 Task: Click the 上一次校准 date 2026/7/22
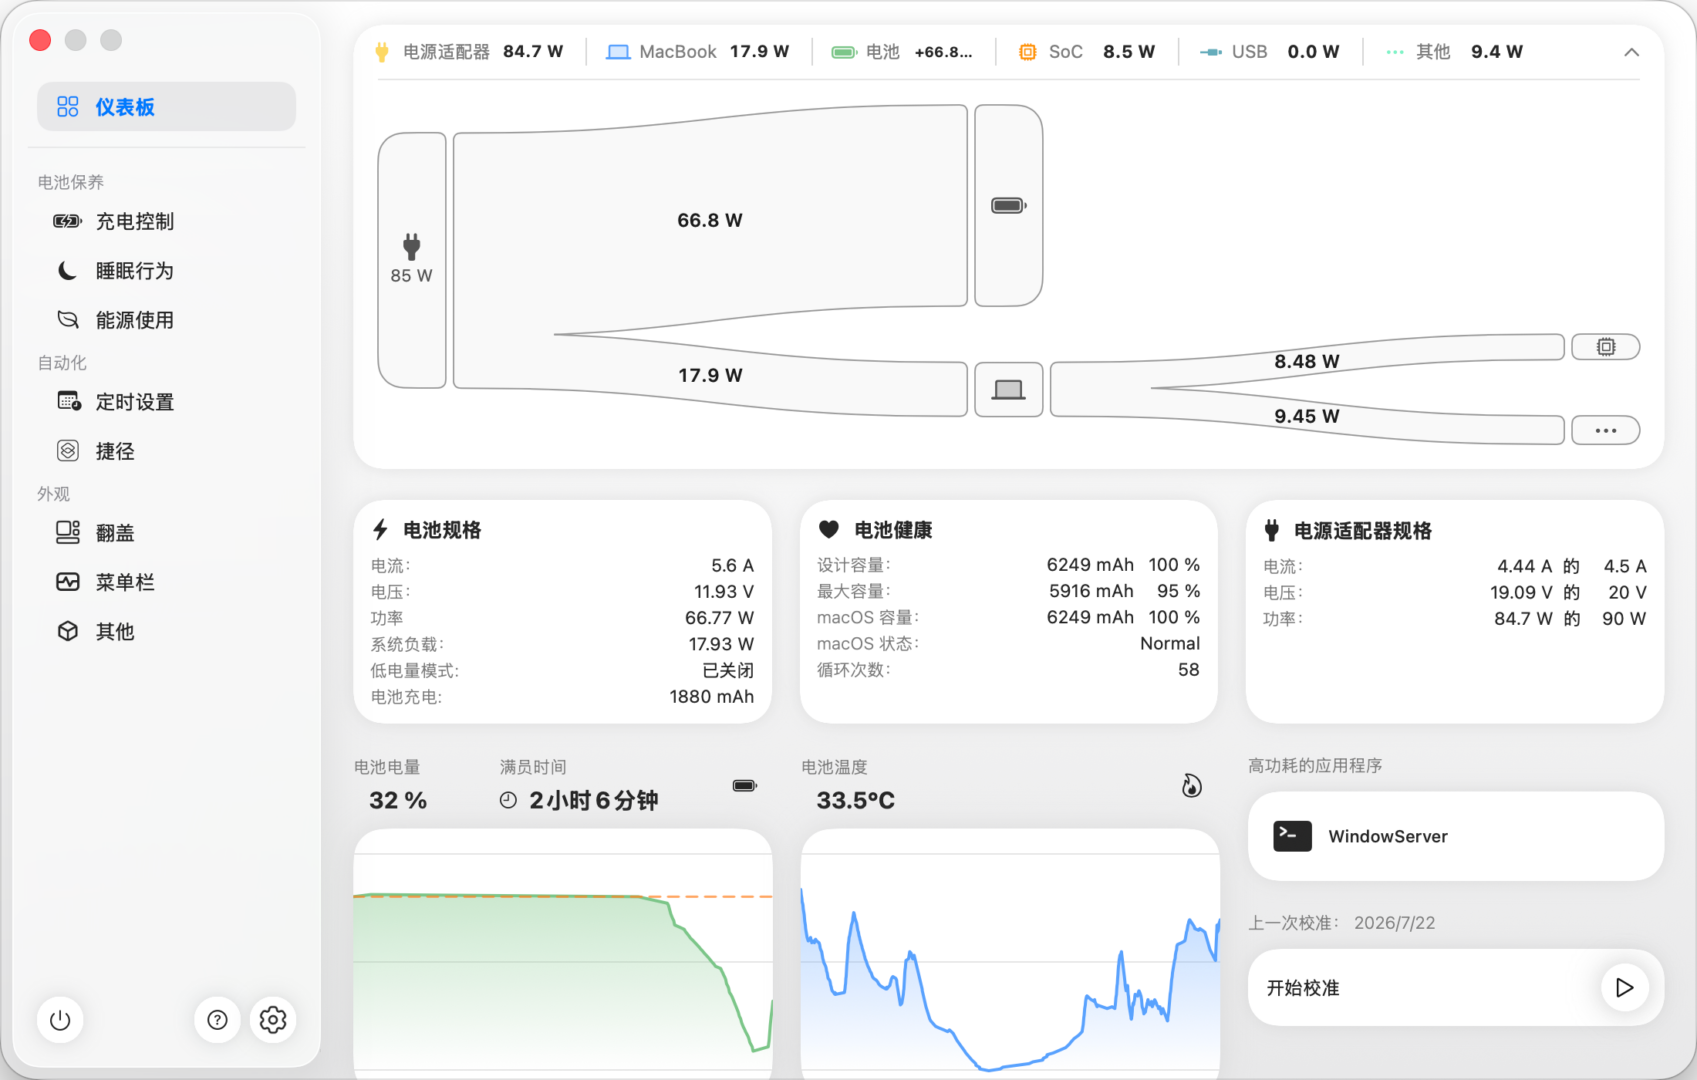click(x=1394, y=923)
